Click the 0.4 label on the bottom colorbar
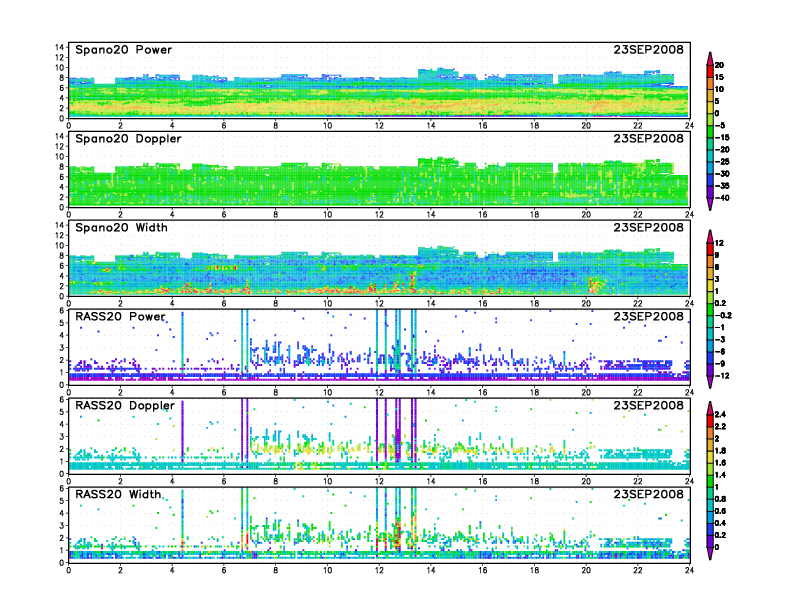This screenshot has width=792, height=612. pyautogui.click(x=720, y=523)
